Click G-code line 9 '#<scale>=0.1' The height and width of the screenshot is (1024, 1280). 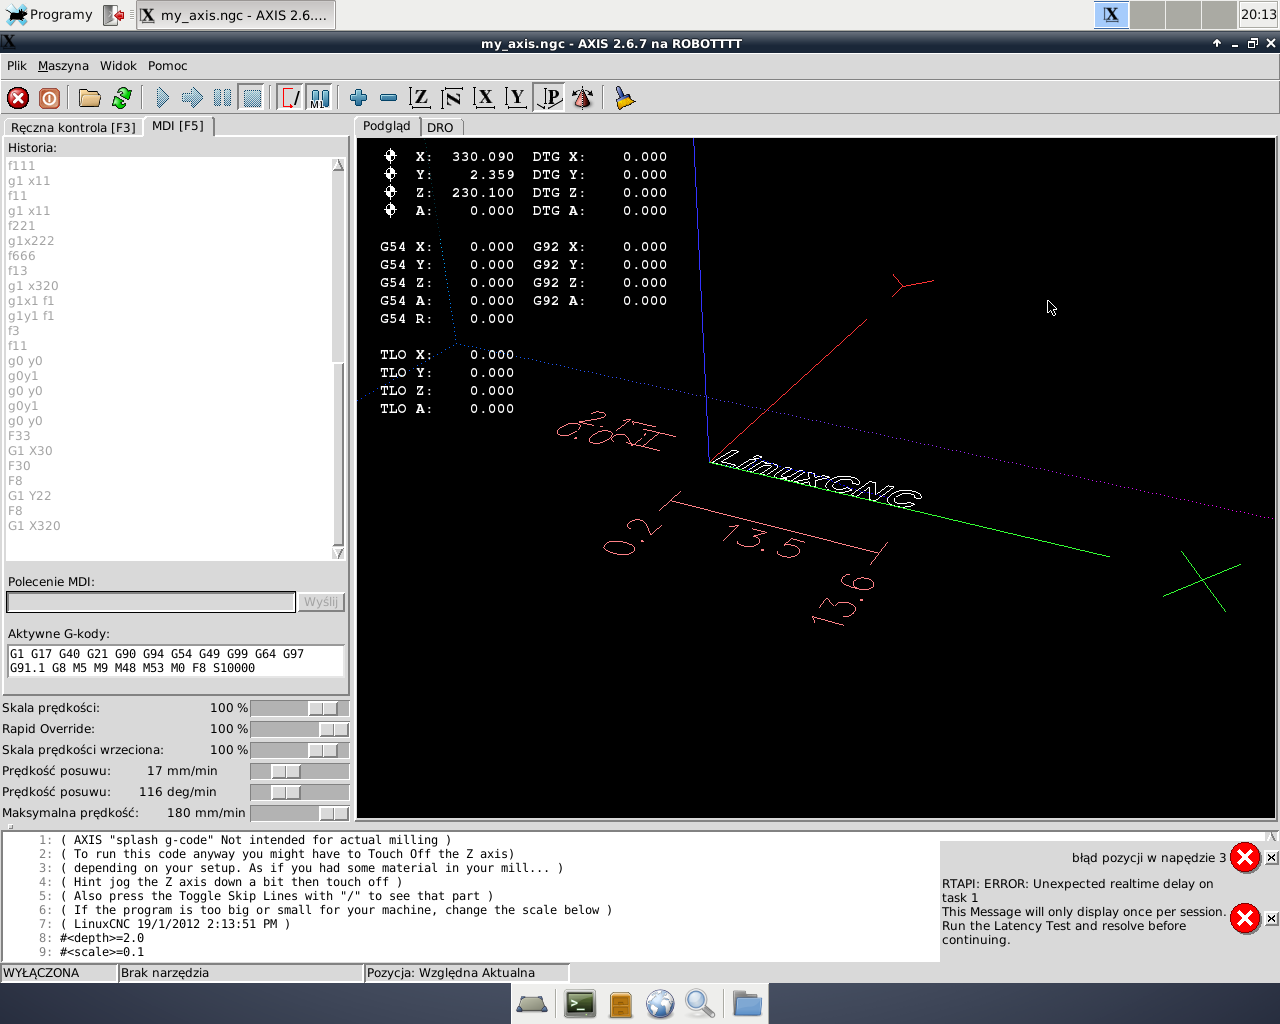click(101, 952)
